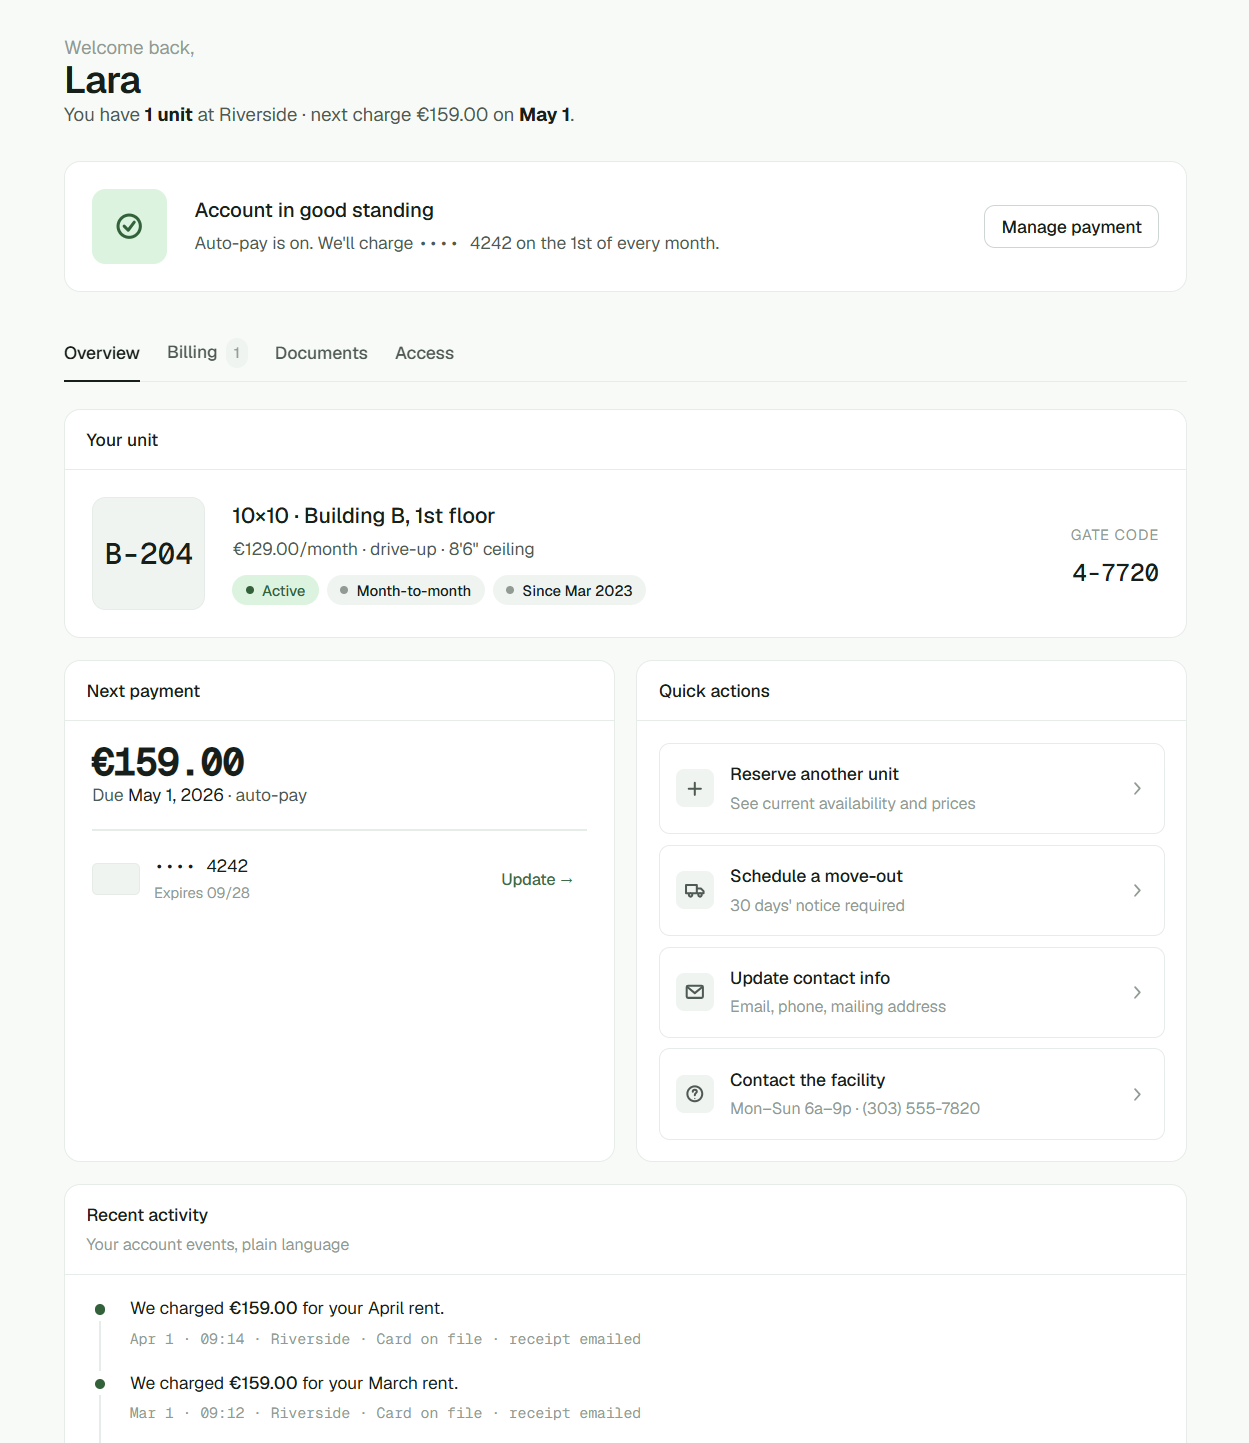The width and height of the screenshot is (1249, 1443).
Task: Click the GATE CODE label
Action: (x=1114, y=535)
